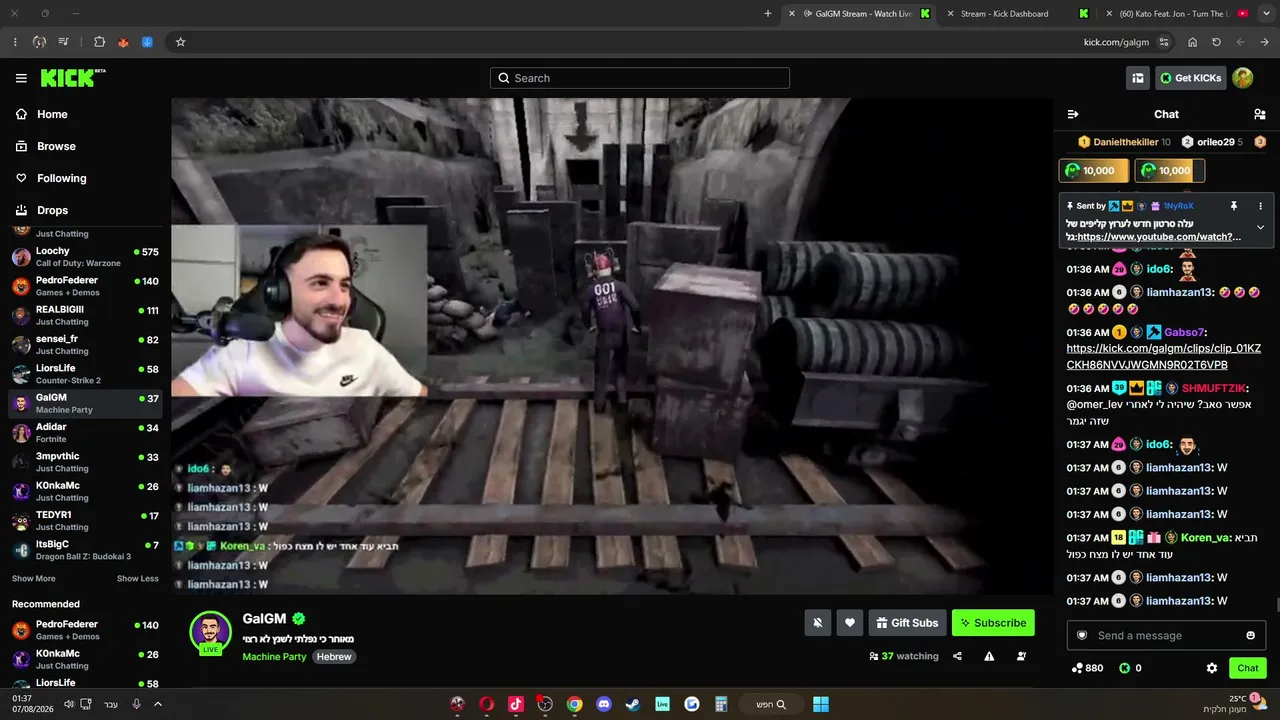
Task: View the 880 channel points balance
Action: 1087,668
